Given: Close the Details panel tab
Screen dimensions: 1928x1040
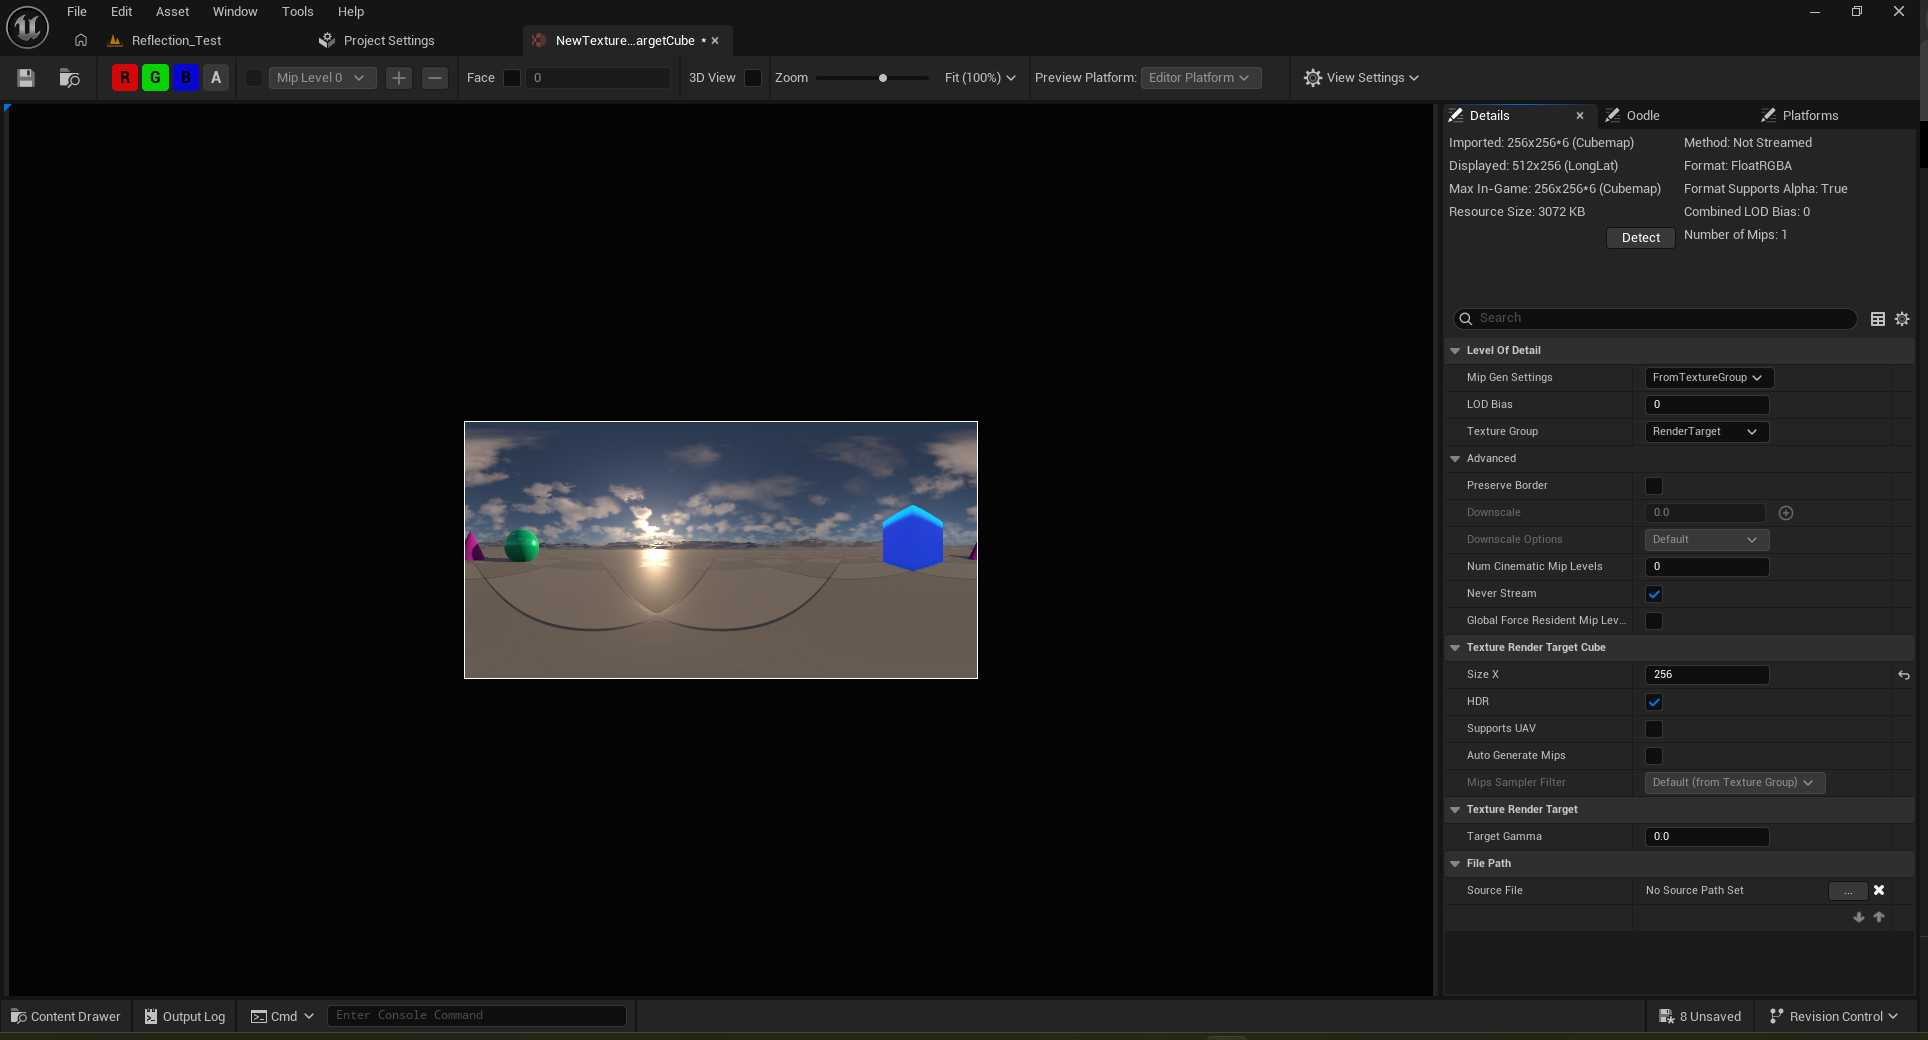Looking at the screenshot, I should pyautogui.click(x=1580, y=116).
